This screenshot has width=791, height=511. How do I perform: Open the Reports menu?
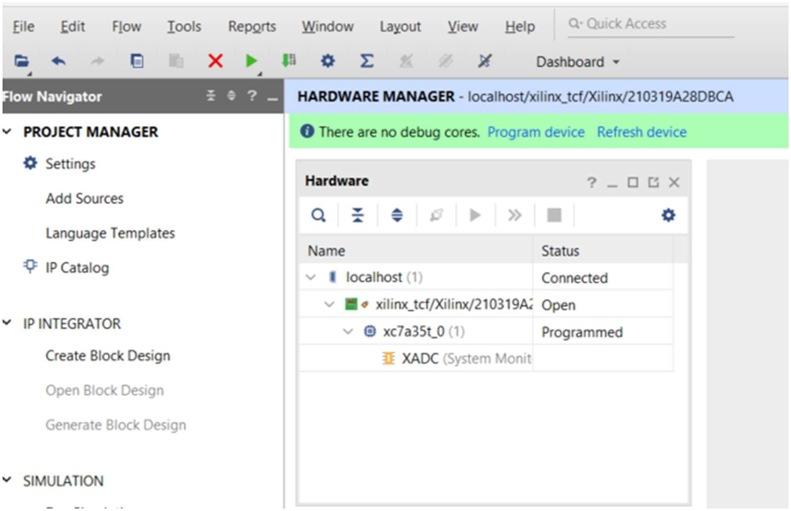coord(252,27)
